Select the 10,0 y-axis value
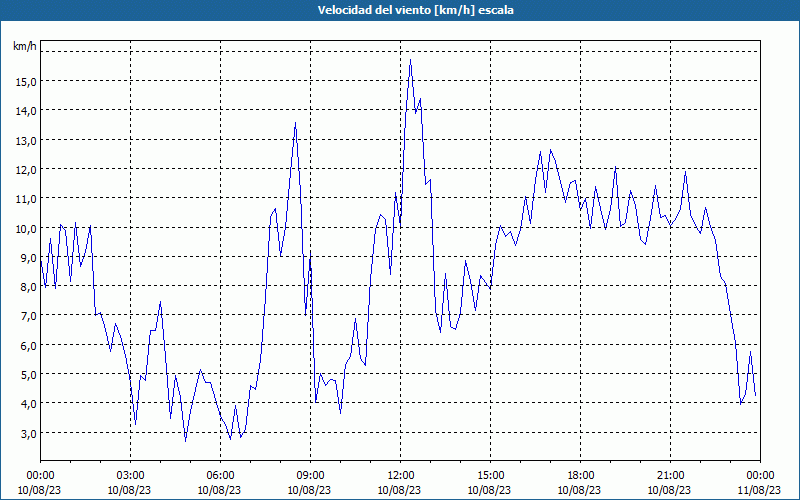 [25, 228]
